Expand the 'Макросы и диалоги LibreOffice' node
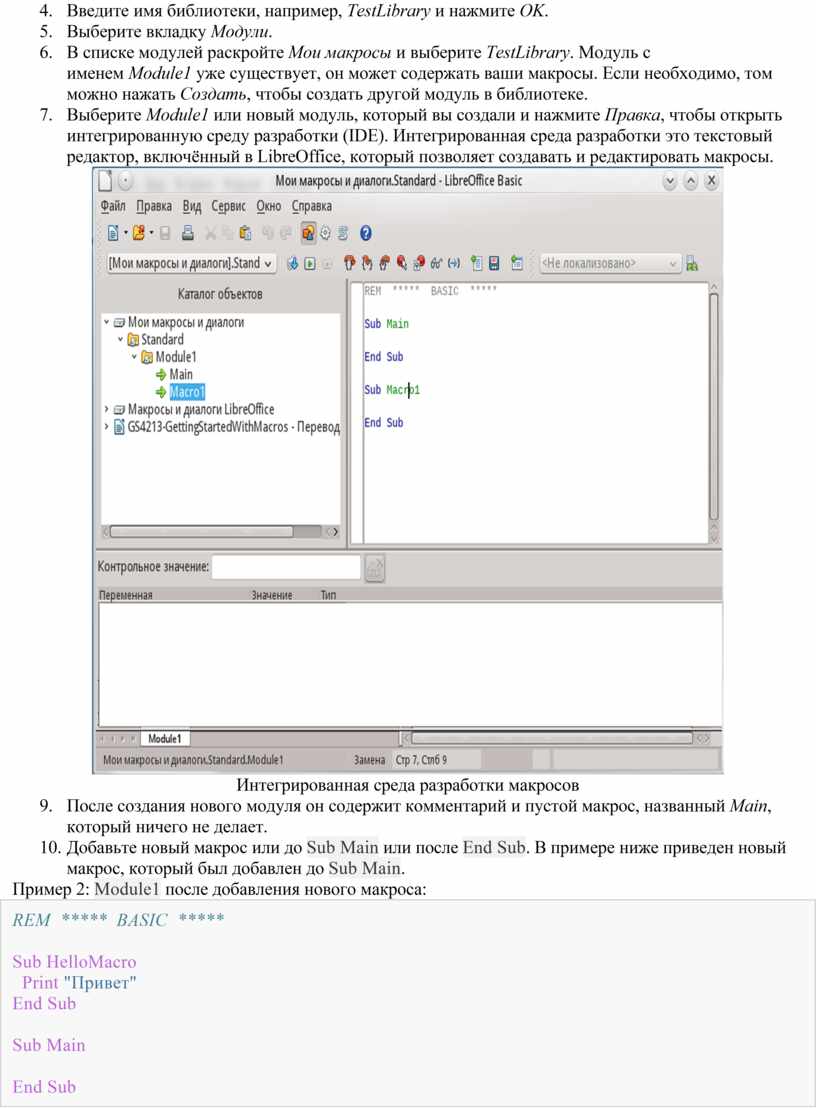 point(107,410)
